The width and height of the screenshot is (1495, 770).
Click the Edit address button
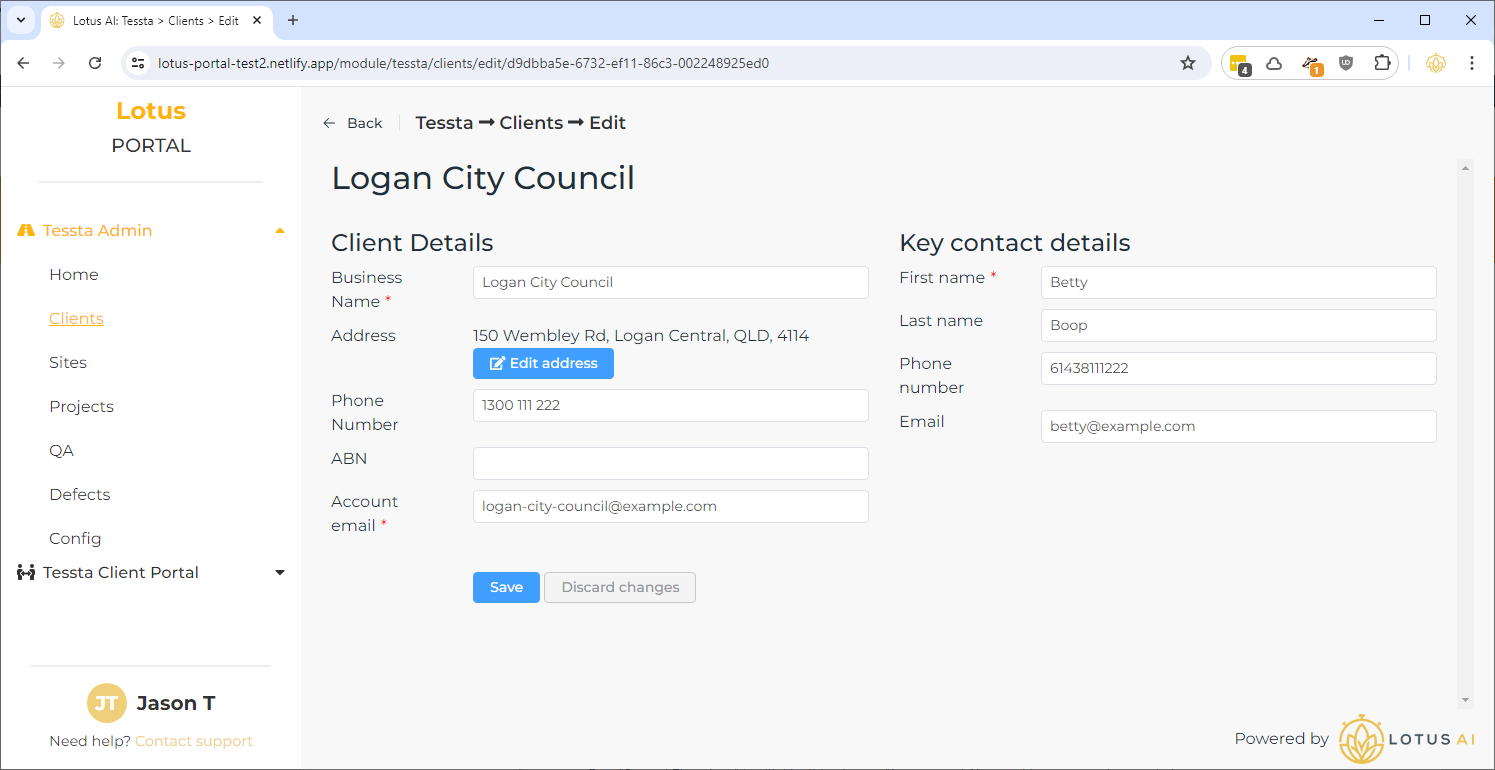click(x=543, y=364)
